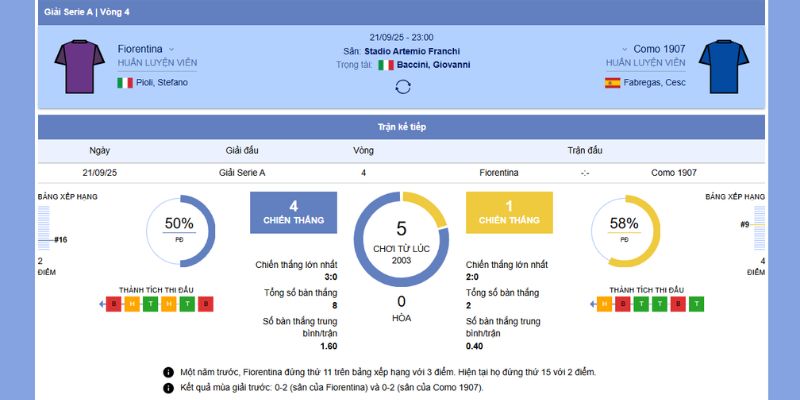Click the Italian flag beside Pioli, Stefano

[x=125, y=82]
